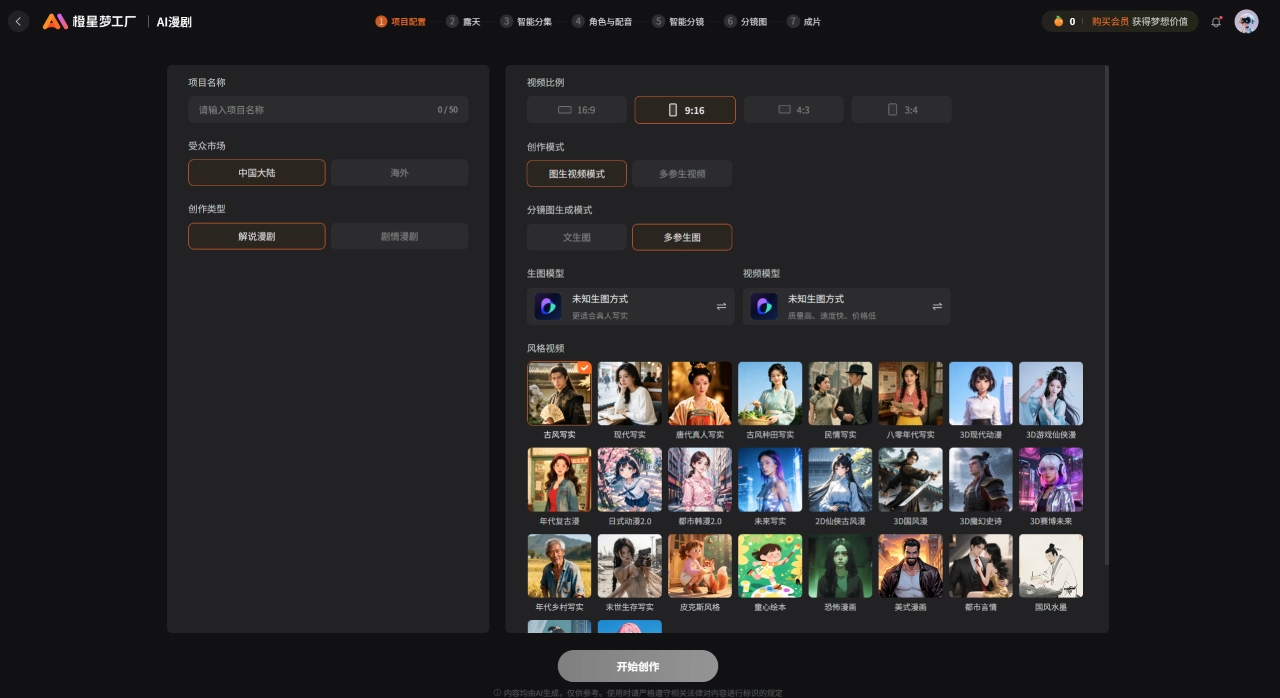Click the AI漫剧 title

click(174, 21)
